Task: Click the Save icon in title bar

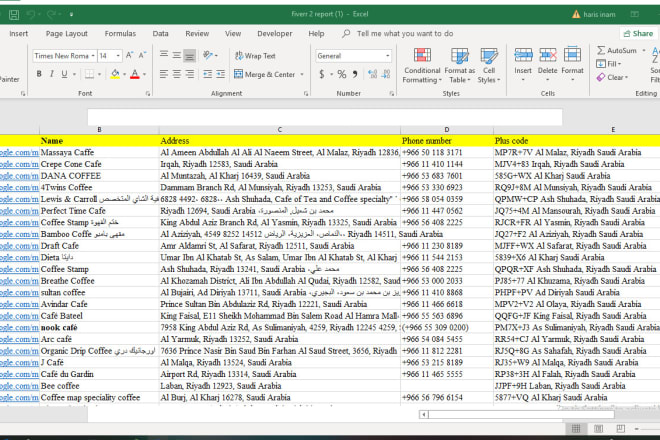Action: 14,15
